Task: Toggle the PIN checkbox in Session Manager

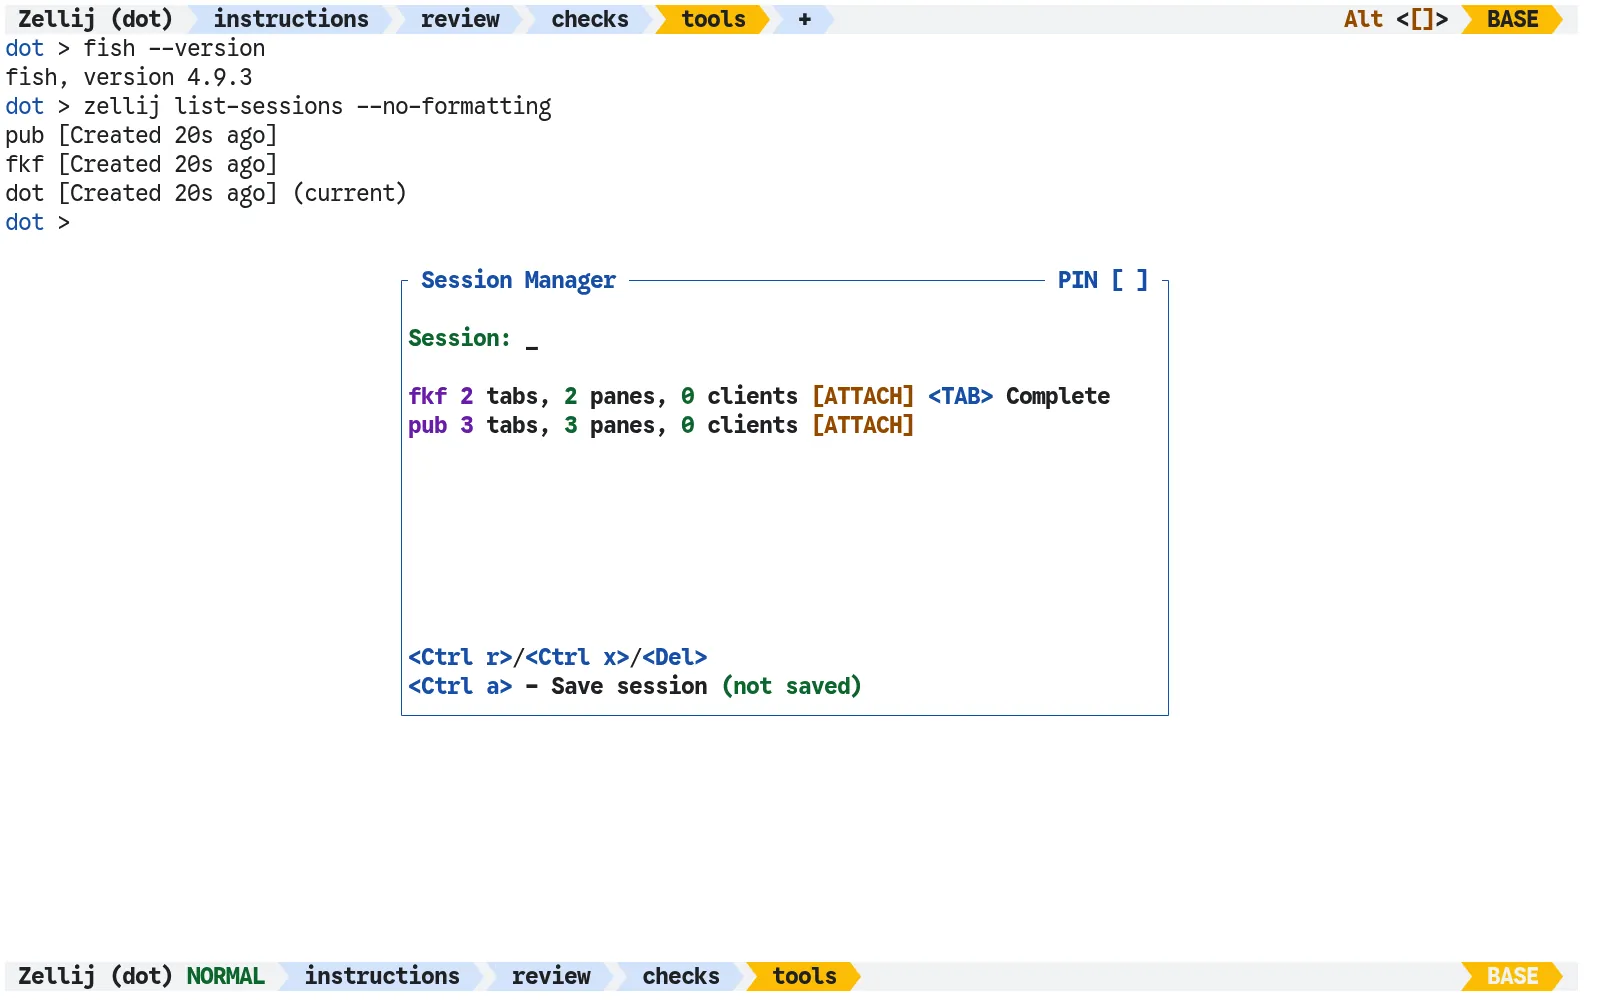Action: 1130,280
